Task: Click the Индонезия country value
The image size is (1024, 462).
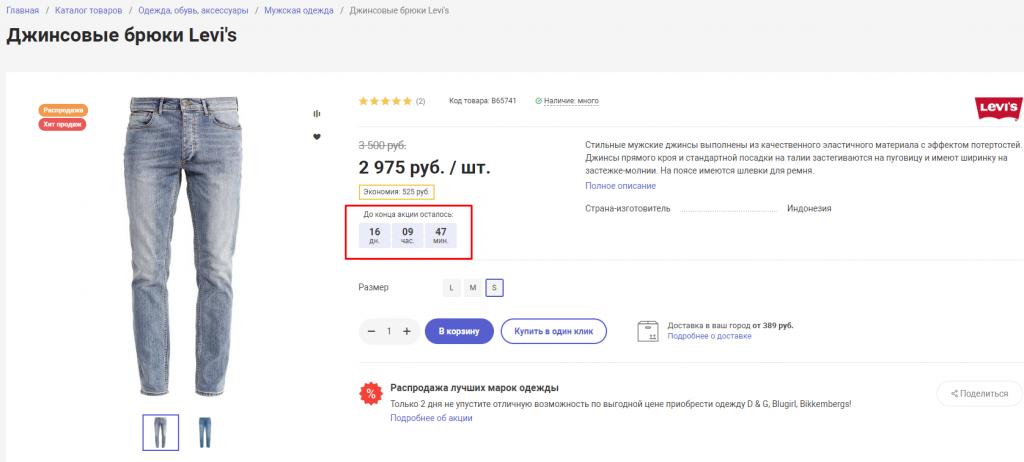Action: coord(809,209)
